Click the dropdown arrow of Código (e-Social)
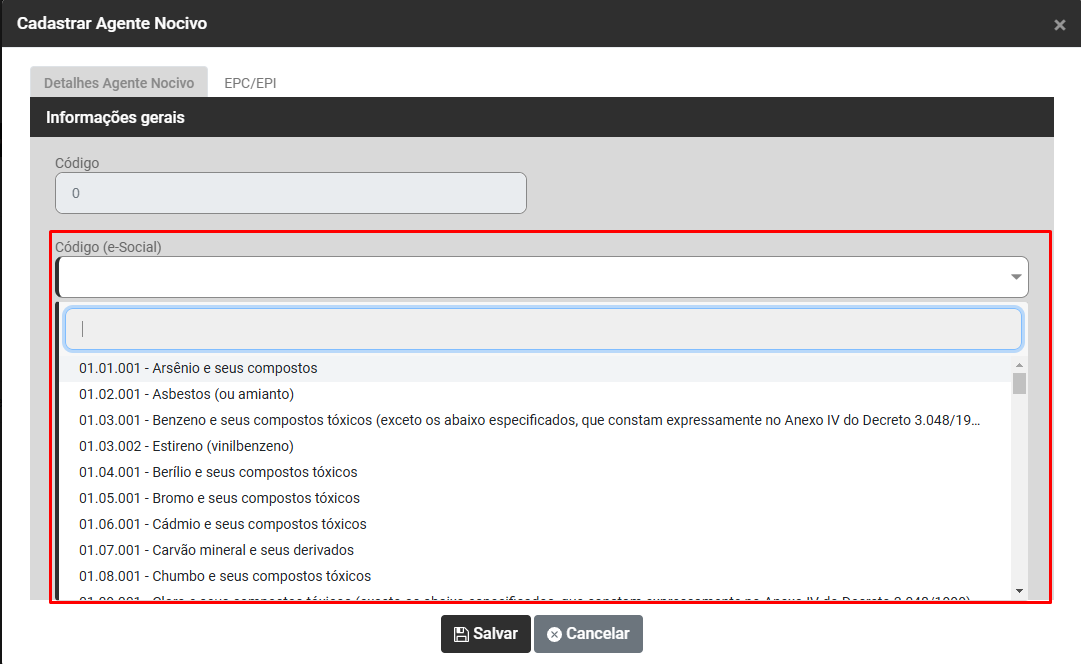This screenshot has height=664, width=1081. (x=1016, y=277)
